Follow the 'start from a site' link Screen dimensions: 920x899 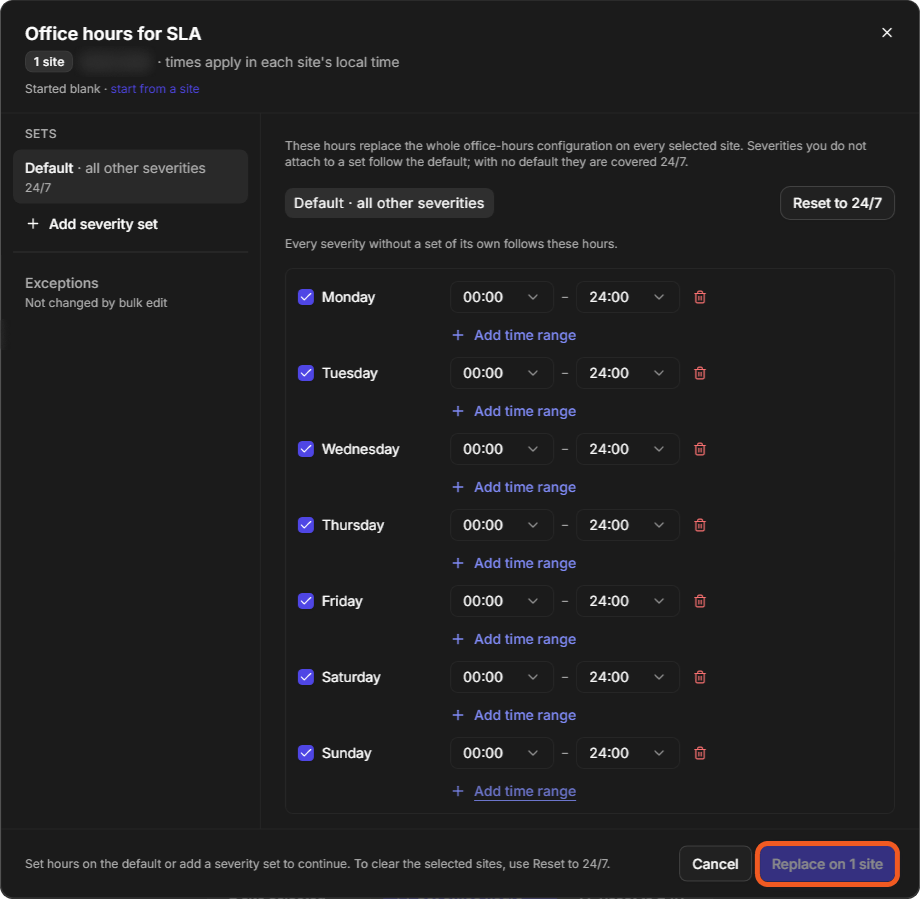click(155, 89)
